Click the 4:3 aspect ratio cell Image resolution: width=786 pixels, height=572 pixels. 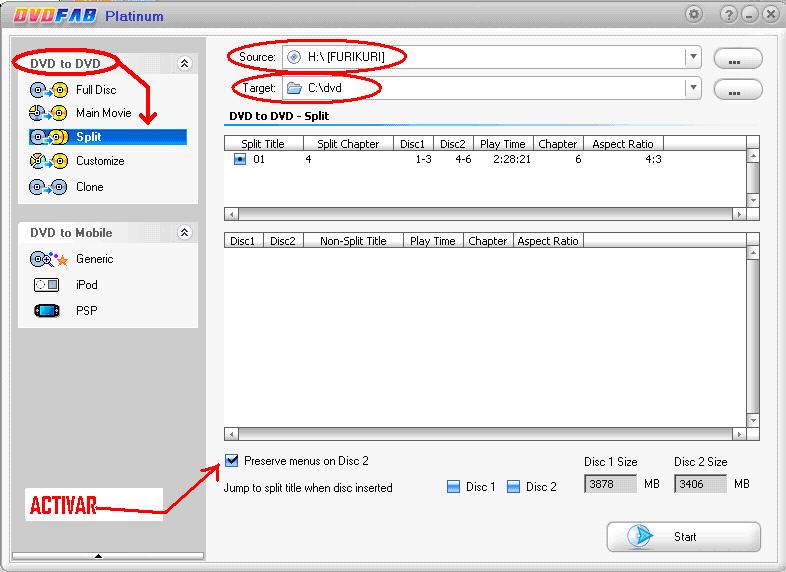click(653, 159)
